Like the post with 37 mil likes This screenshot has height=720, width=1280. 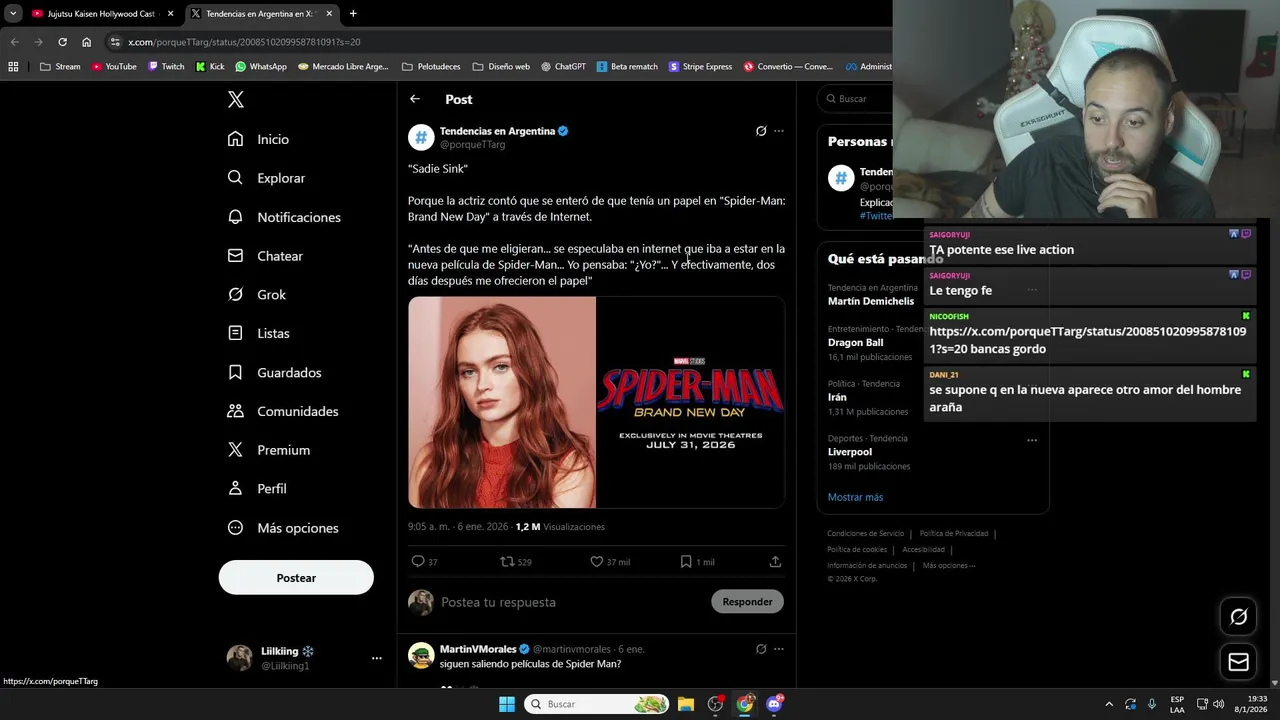pos(597,562)
